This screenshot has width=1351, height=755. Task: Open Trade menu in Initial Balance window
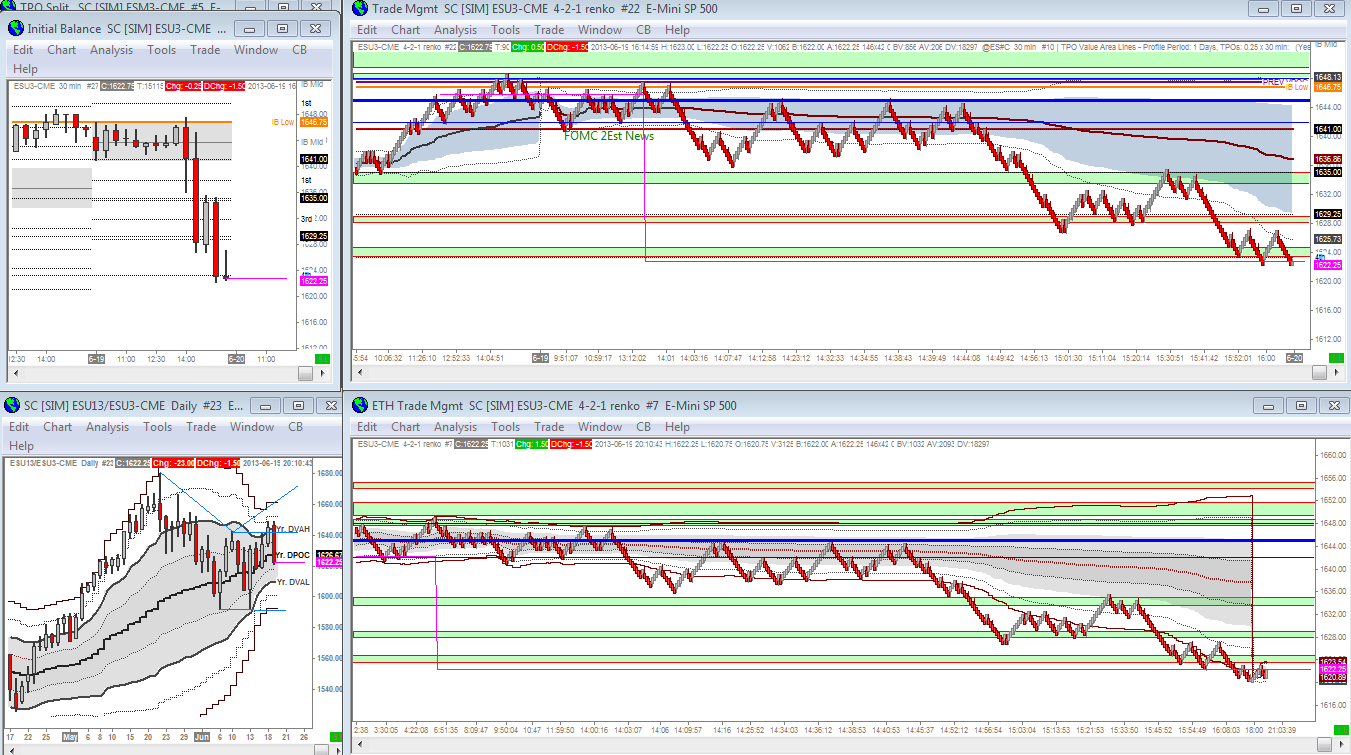pos(205,50)
